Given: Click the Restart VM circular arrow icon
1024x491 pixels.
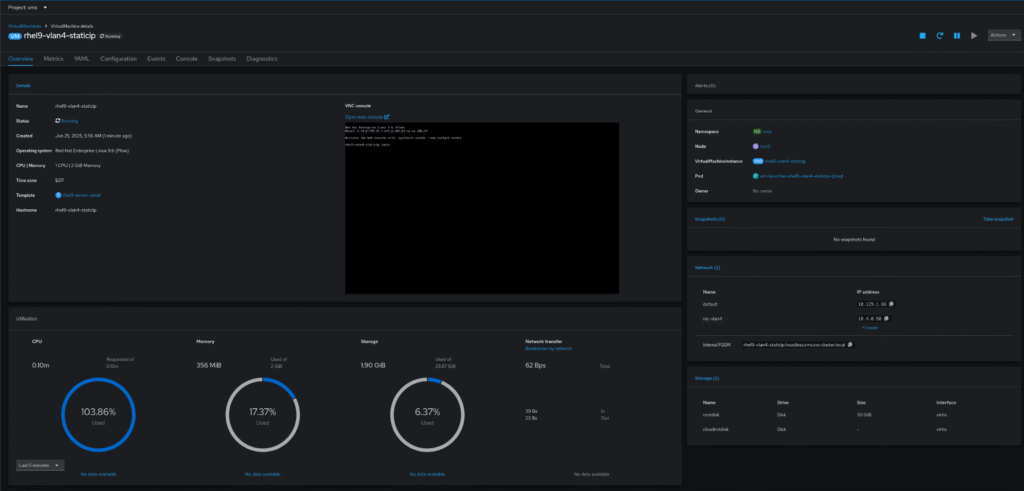Looking at the screenshot, I should [940, 35].
